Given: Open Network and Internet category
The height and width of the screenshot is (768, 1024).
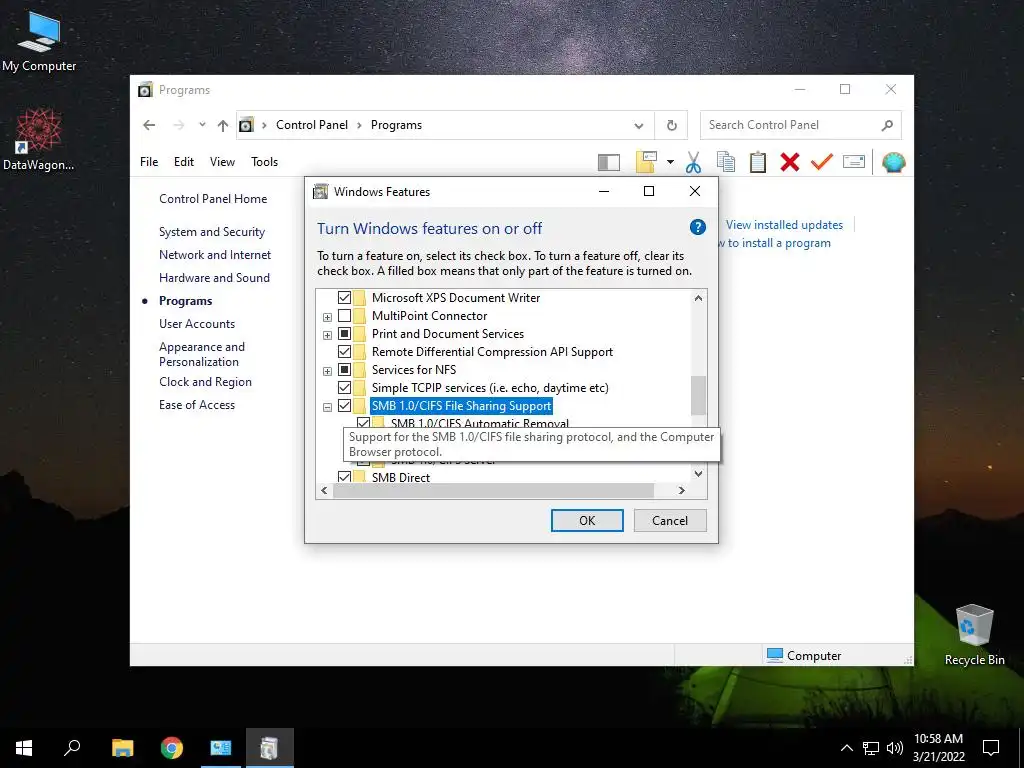Looking at the screenshot, I should [215, 255].
